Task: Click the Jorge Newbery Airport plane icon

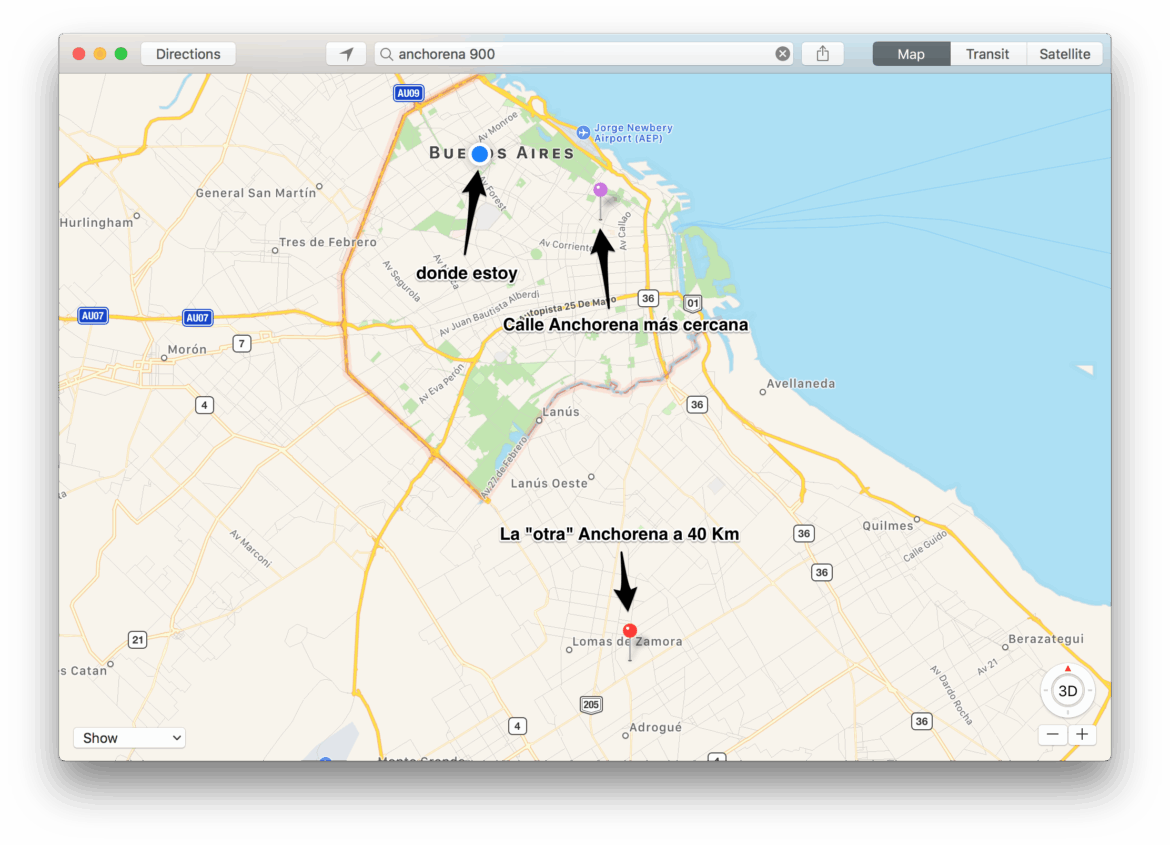Action: click(x=581, y=131)
